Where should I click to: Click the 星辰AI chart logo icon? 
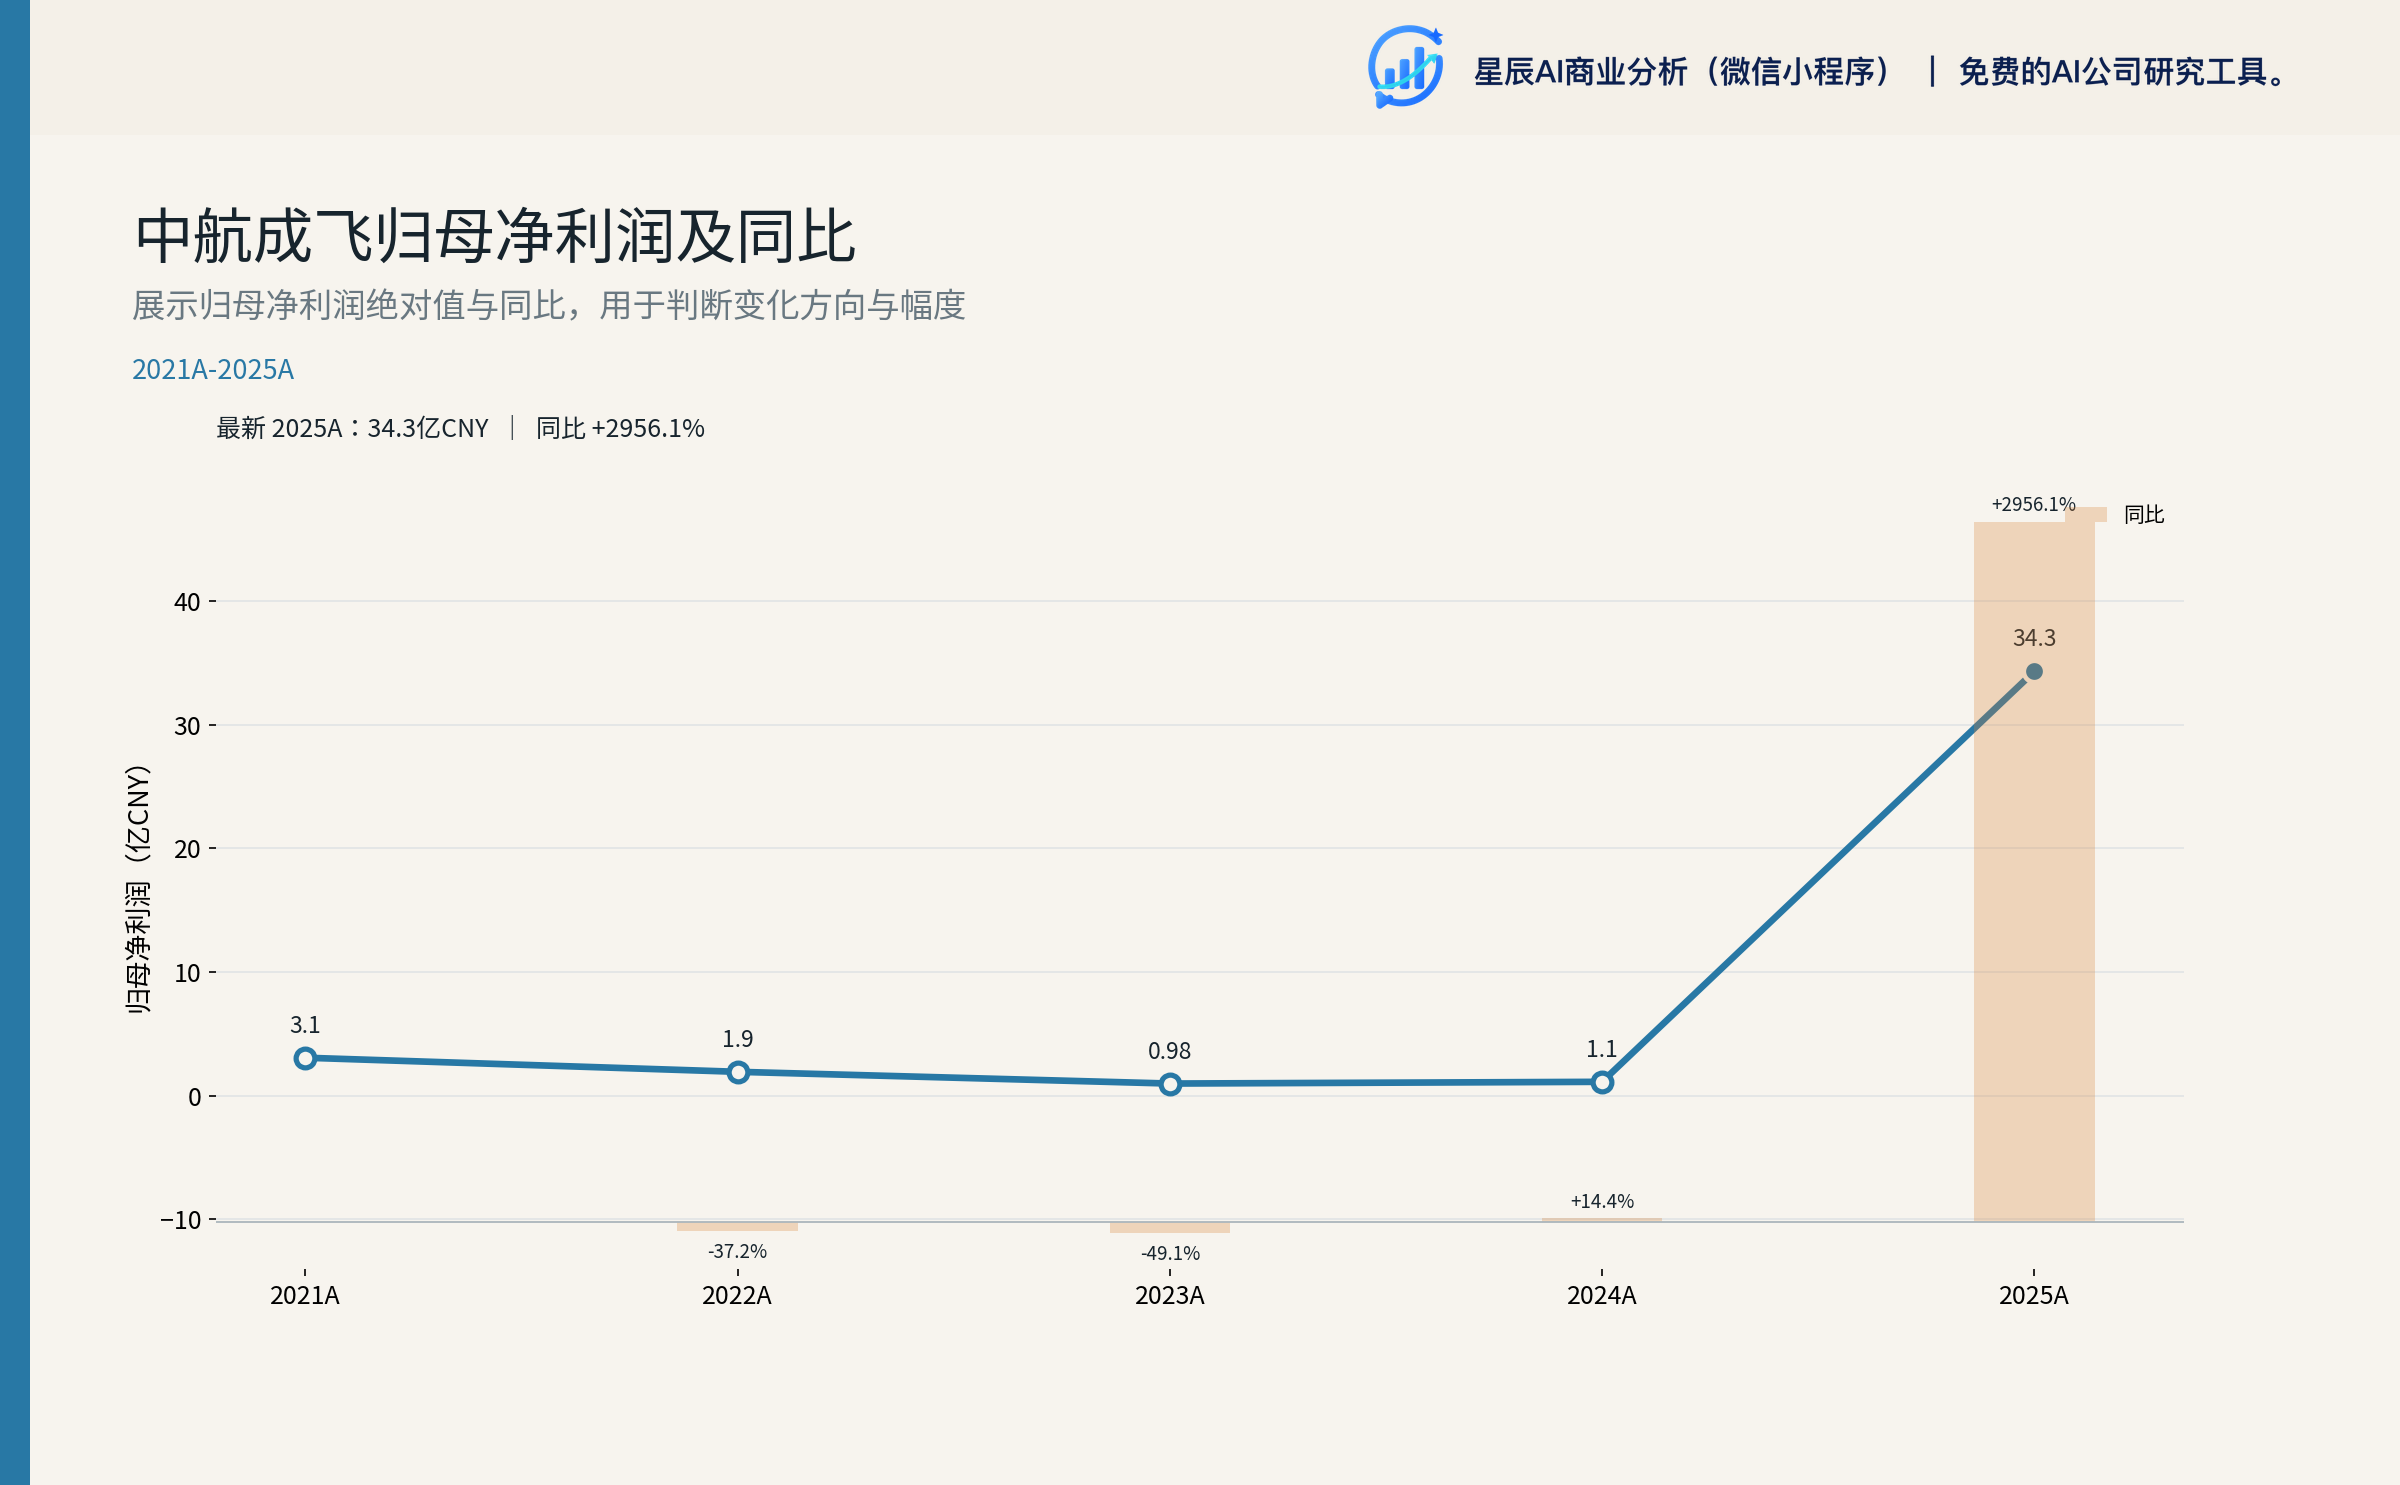pyautogui.click(x=1406, y=67)
